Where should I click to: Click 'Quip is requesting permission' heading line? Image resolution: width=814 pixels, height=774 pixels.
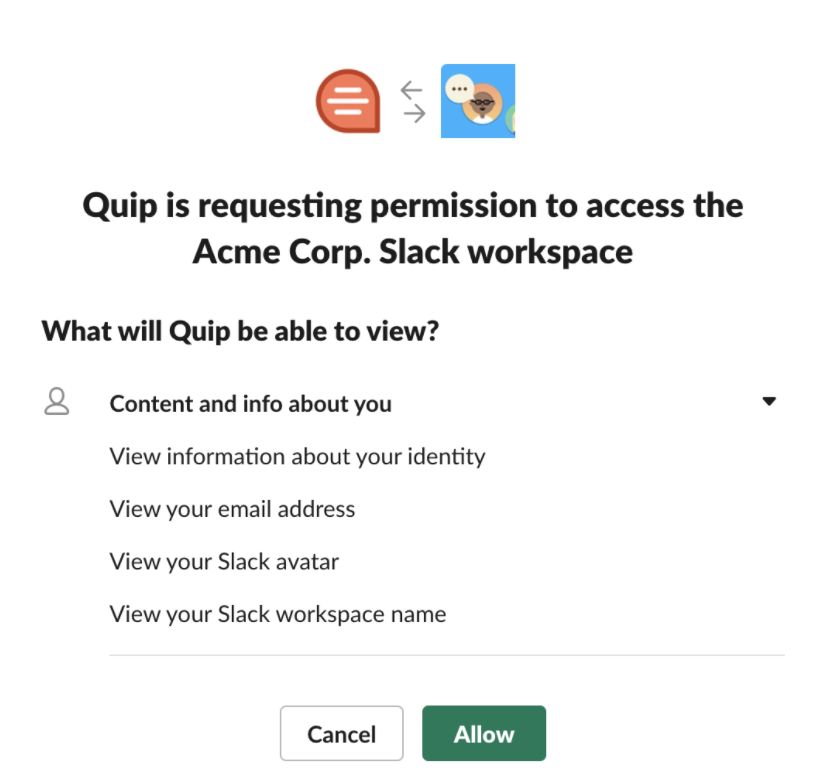point(412,206)
